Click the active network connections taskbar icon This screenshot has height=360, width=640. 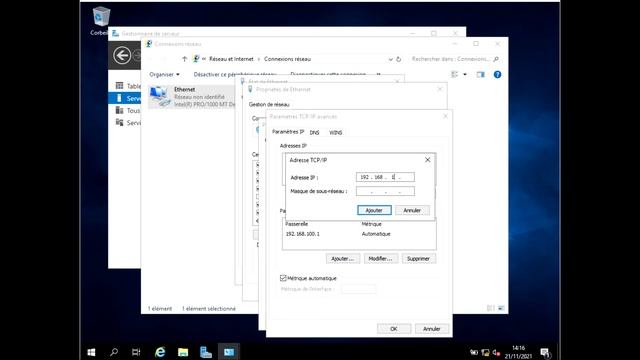[x=229, y=352]
